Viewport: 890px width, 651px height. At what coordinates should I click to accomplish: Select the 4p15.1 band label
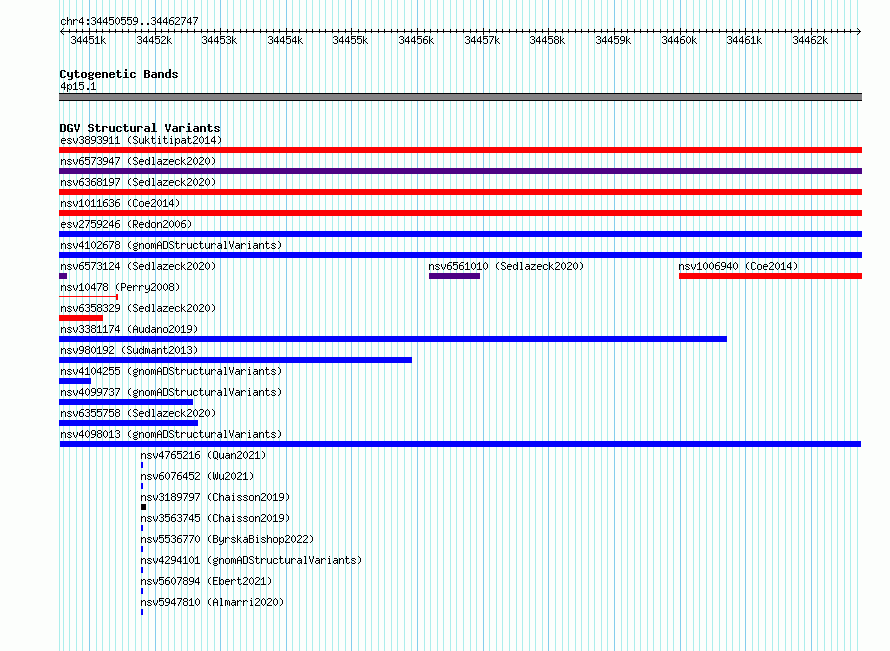78,86
